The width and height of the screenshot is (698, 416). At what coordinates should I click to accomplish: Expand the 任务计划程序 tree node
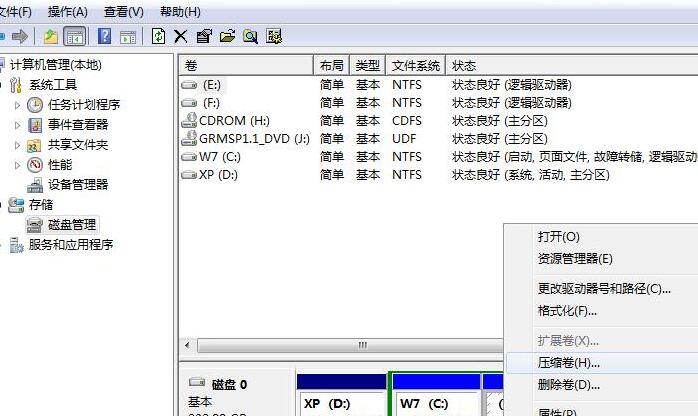(x=17, y=105)
